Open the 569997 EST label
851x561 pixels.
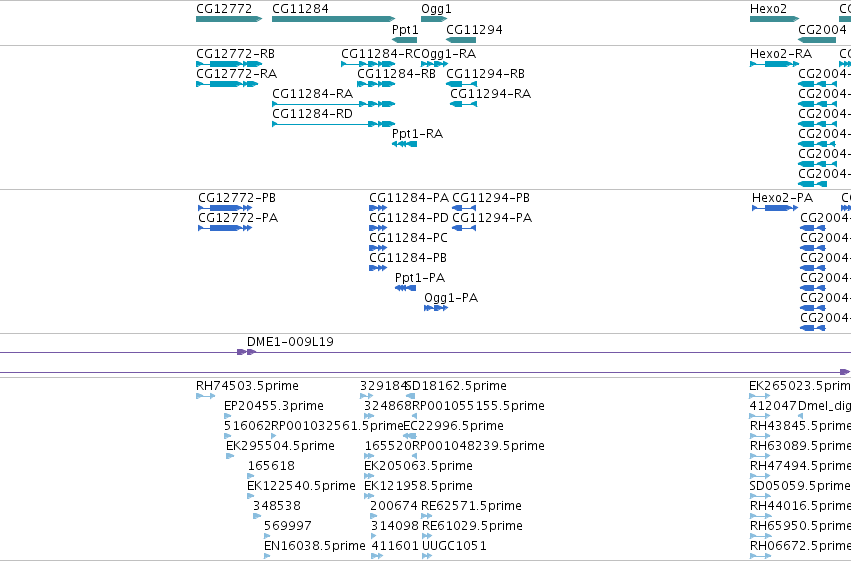point(288,526)
